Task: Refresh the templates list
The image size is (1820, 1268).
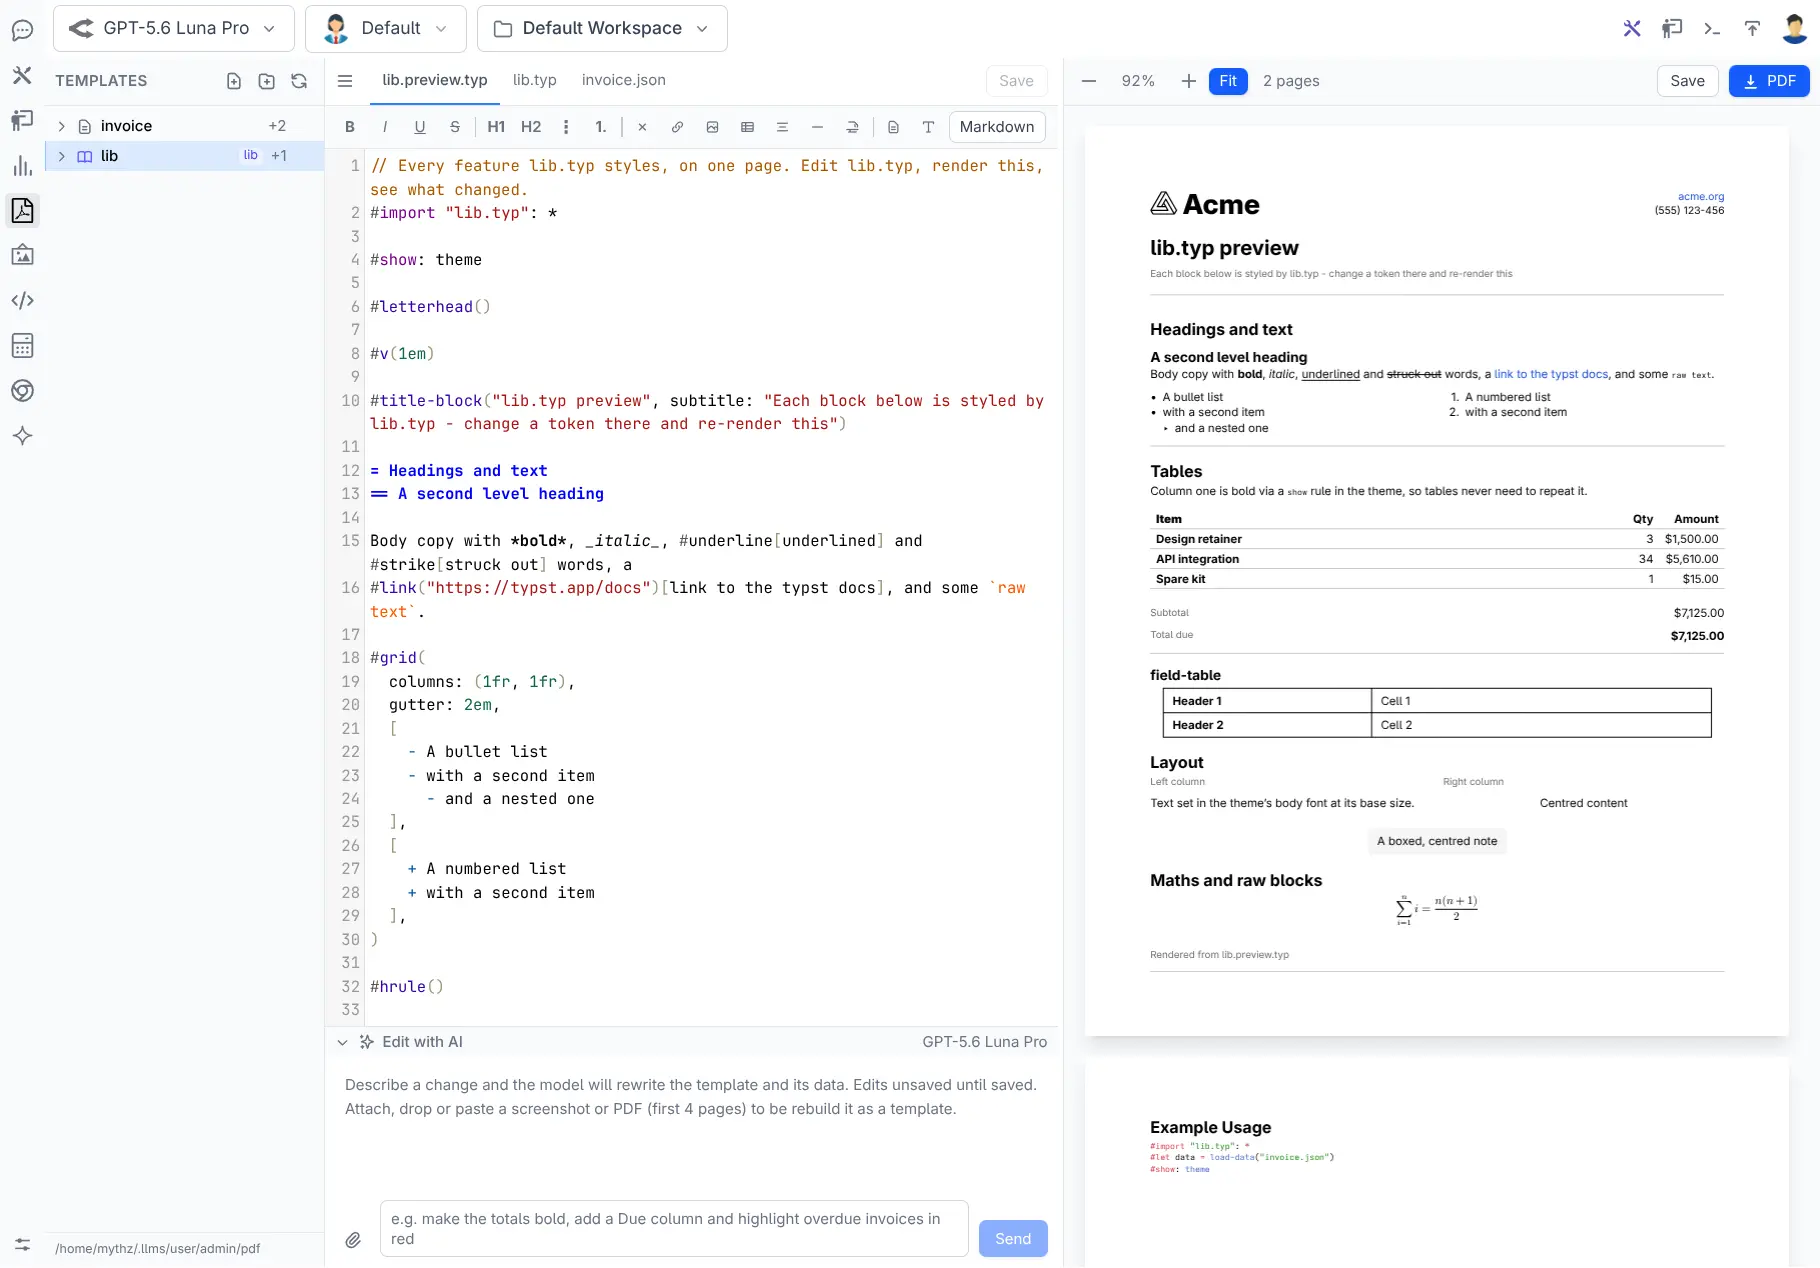Action: coord(299,81)
